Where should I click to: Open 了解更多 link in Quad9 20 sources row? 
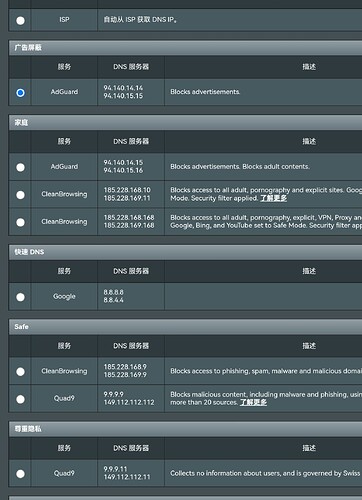pyautogui.click(x=253, y=402)
